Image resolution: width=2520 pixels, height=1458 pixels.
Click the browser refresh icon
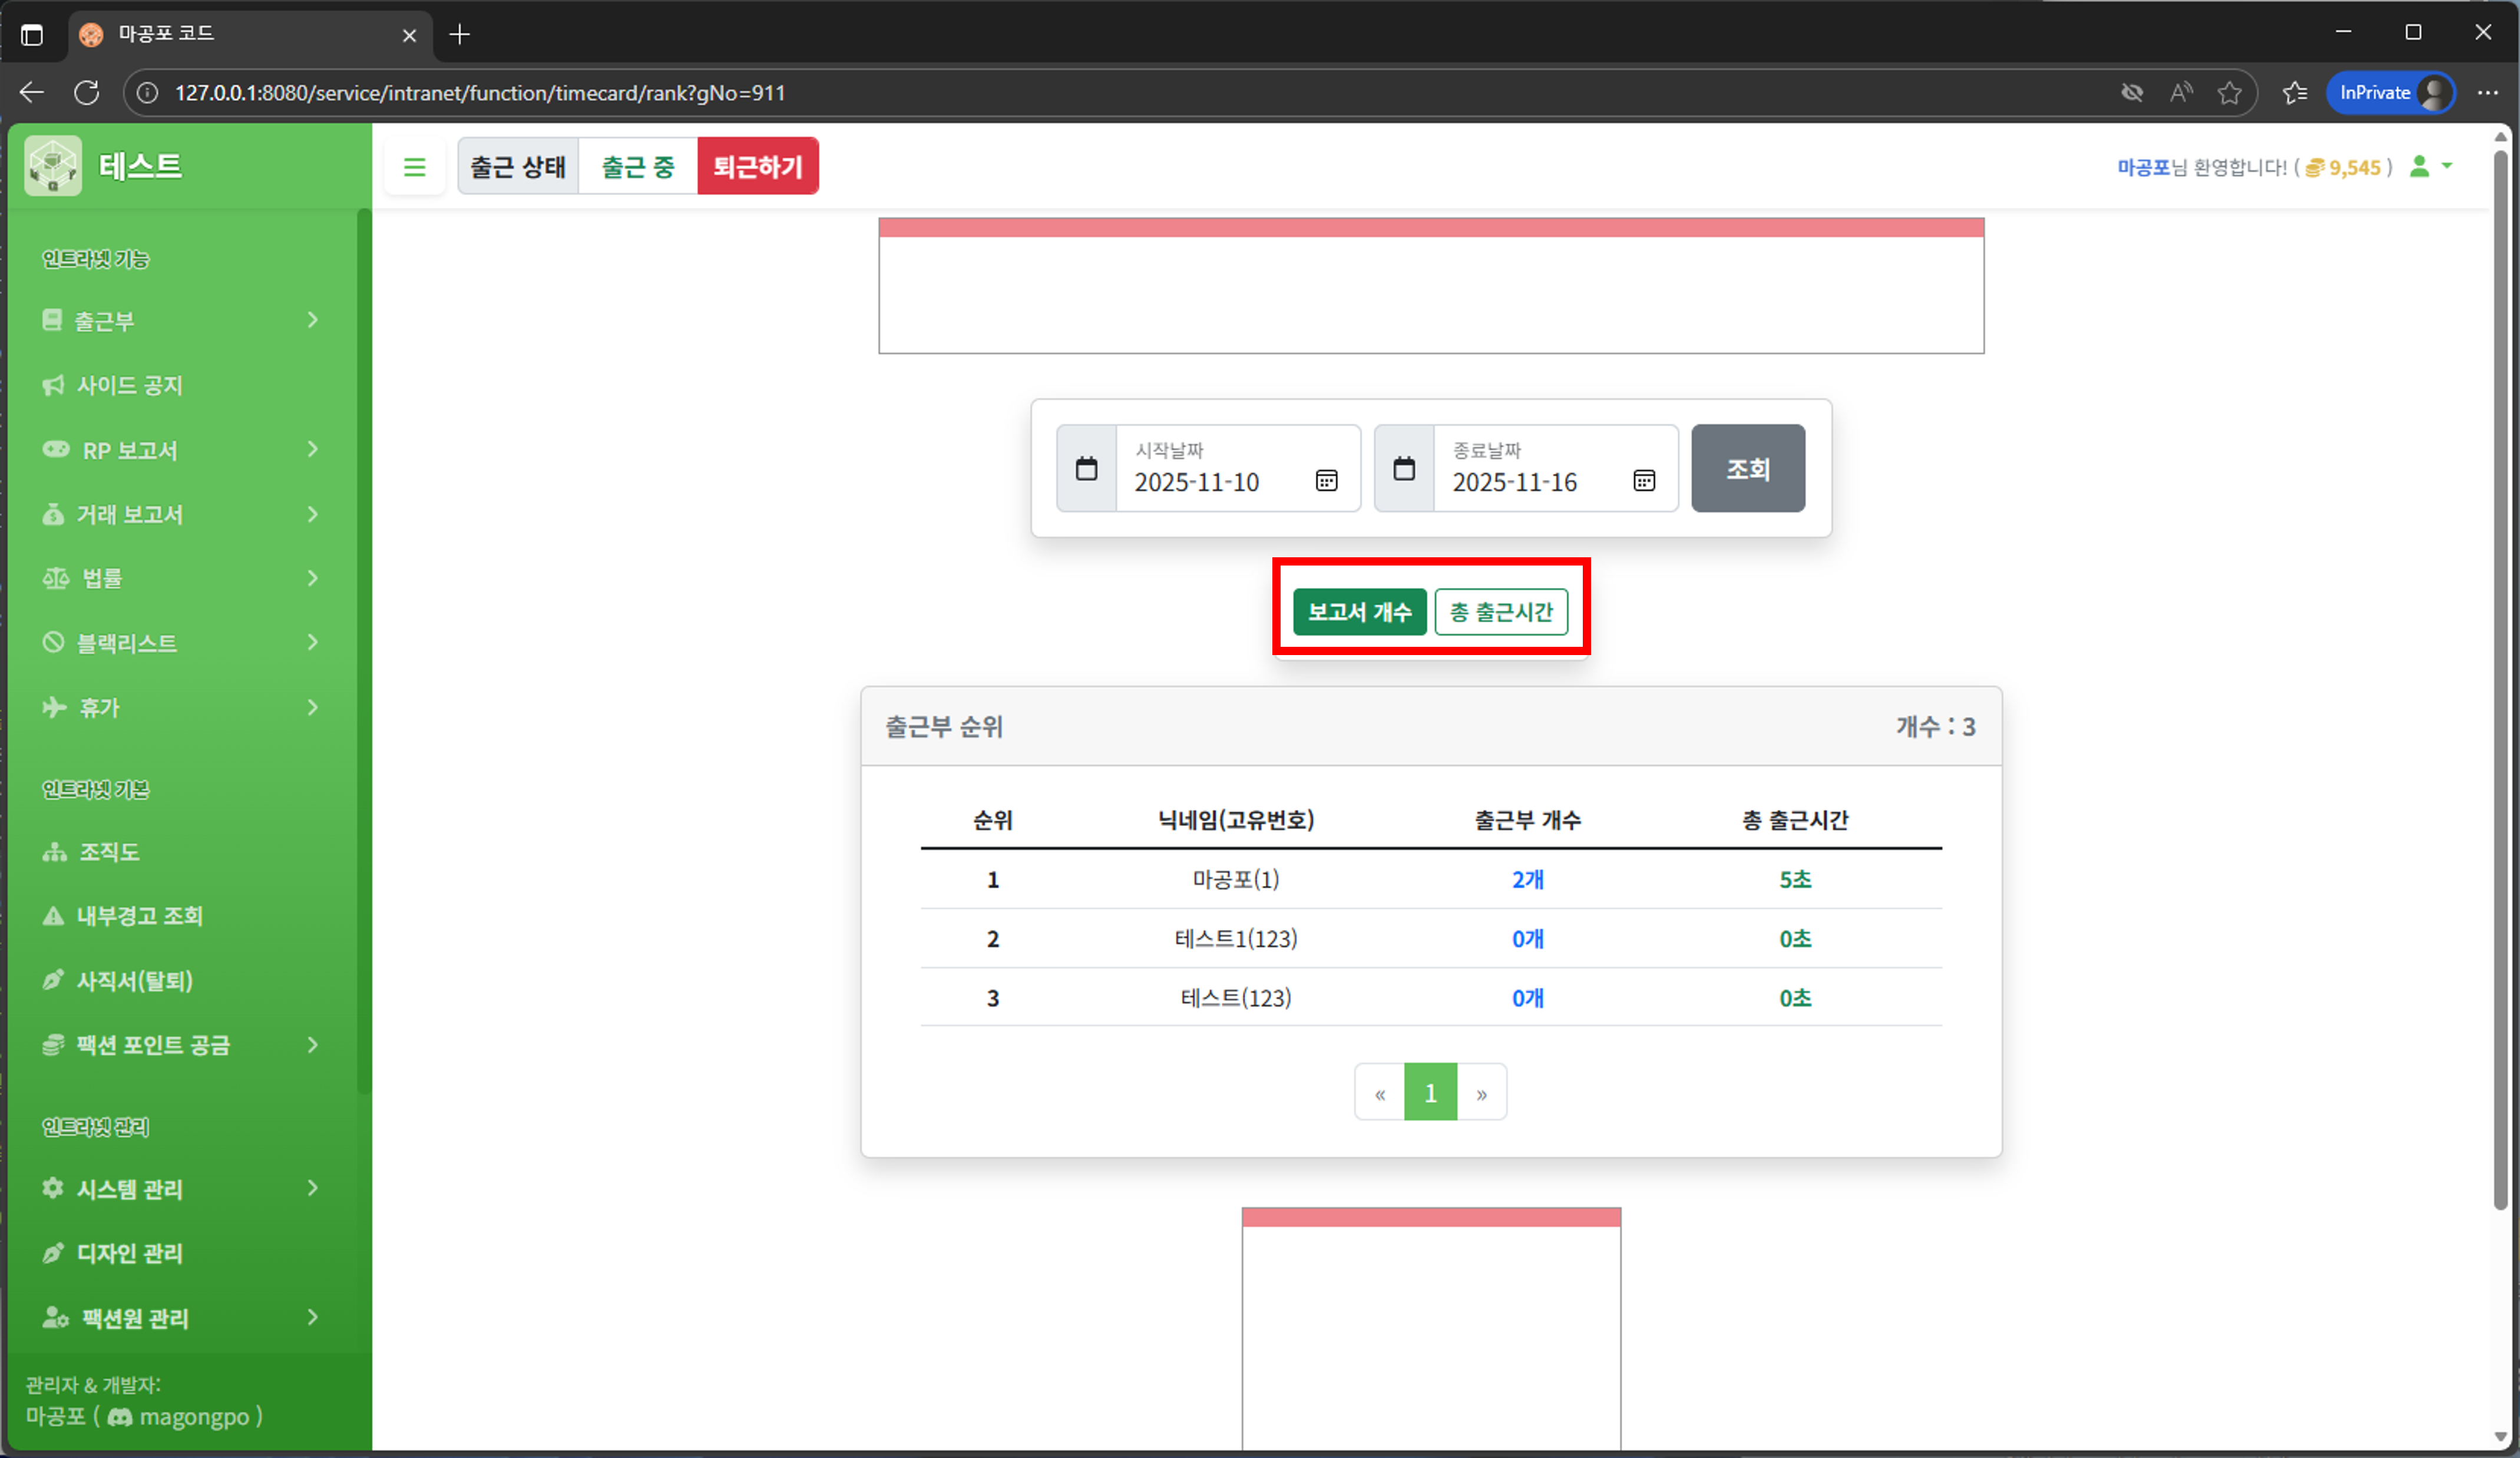coord(87,93)
